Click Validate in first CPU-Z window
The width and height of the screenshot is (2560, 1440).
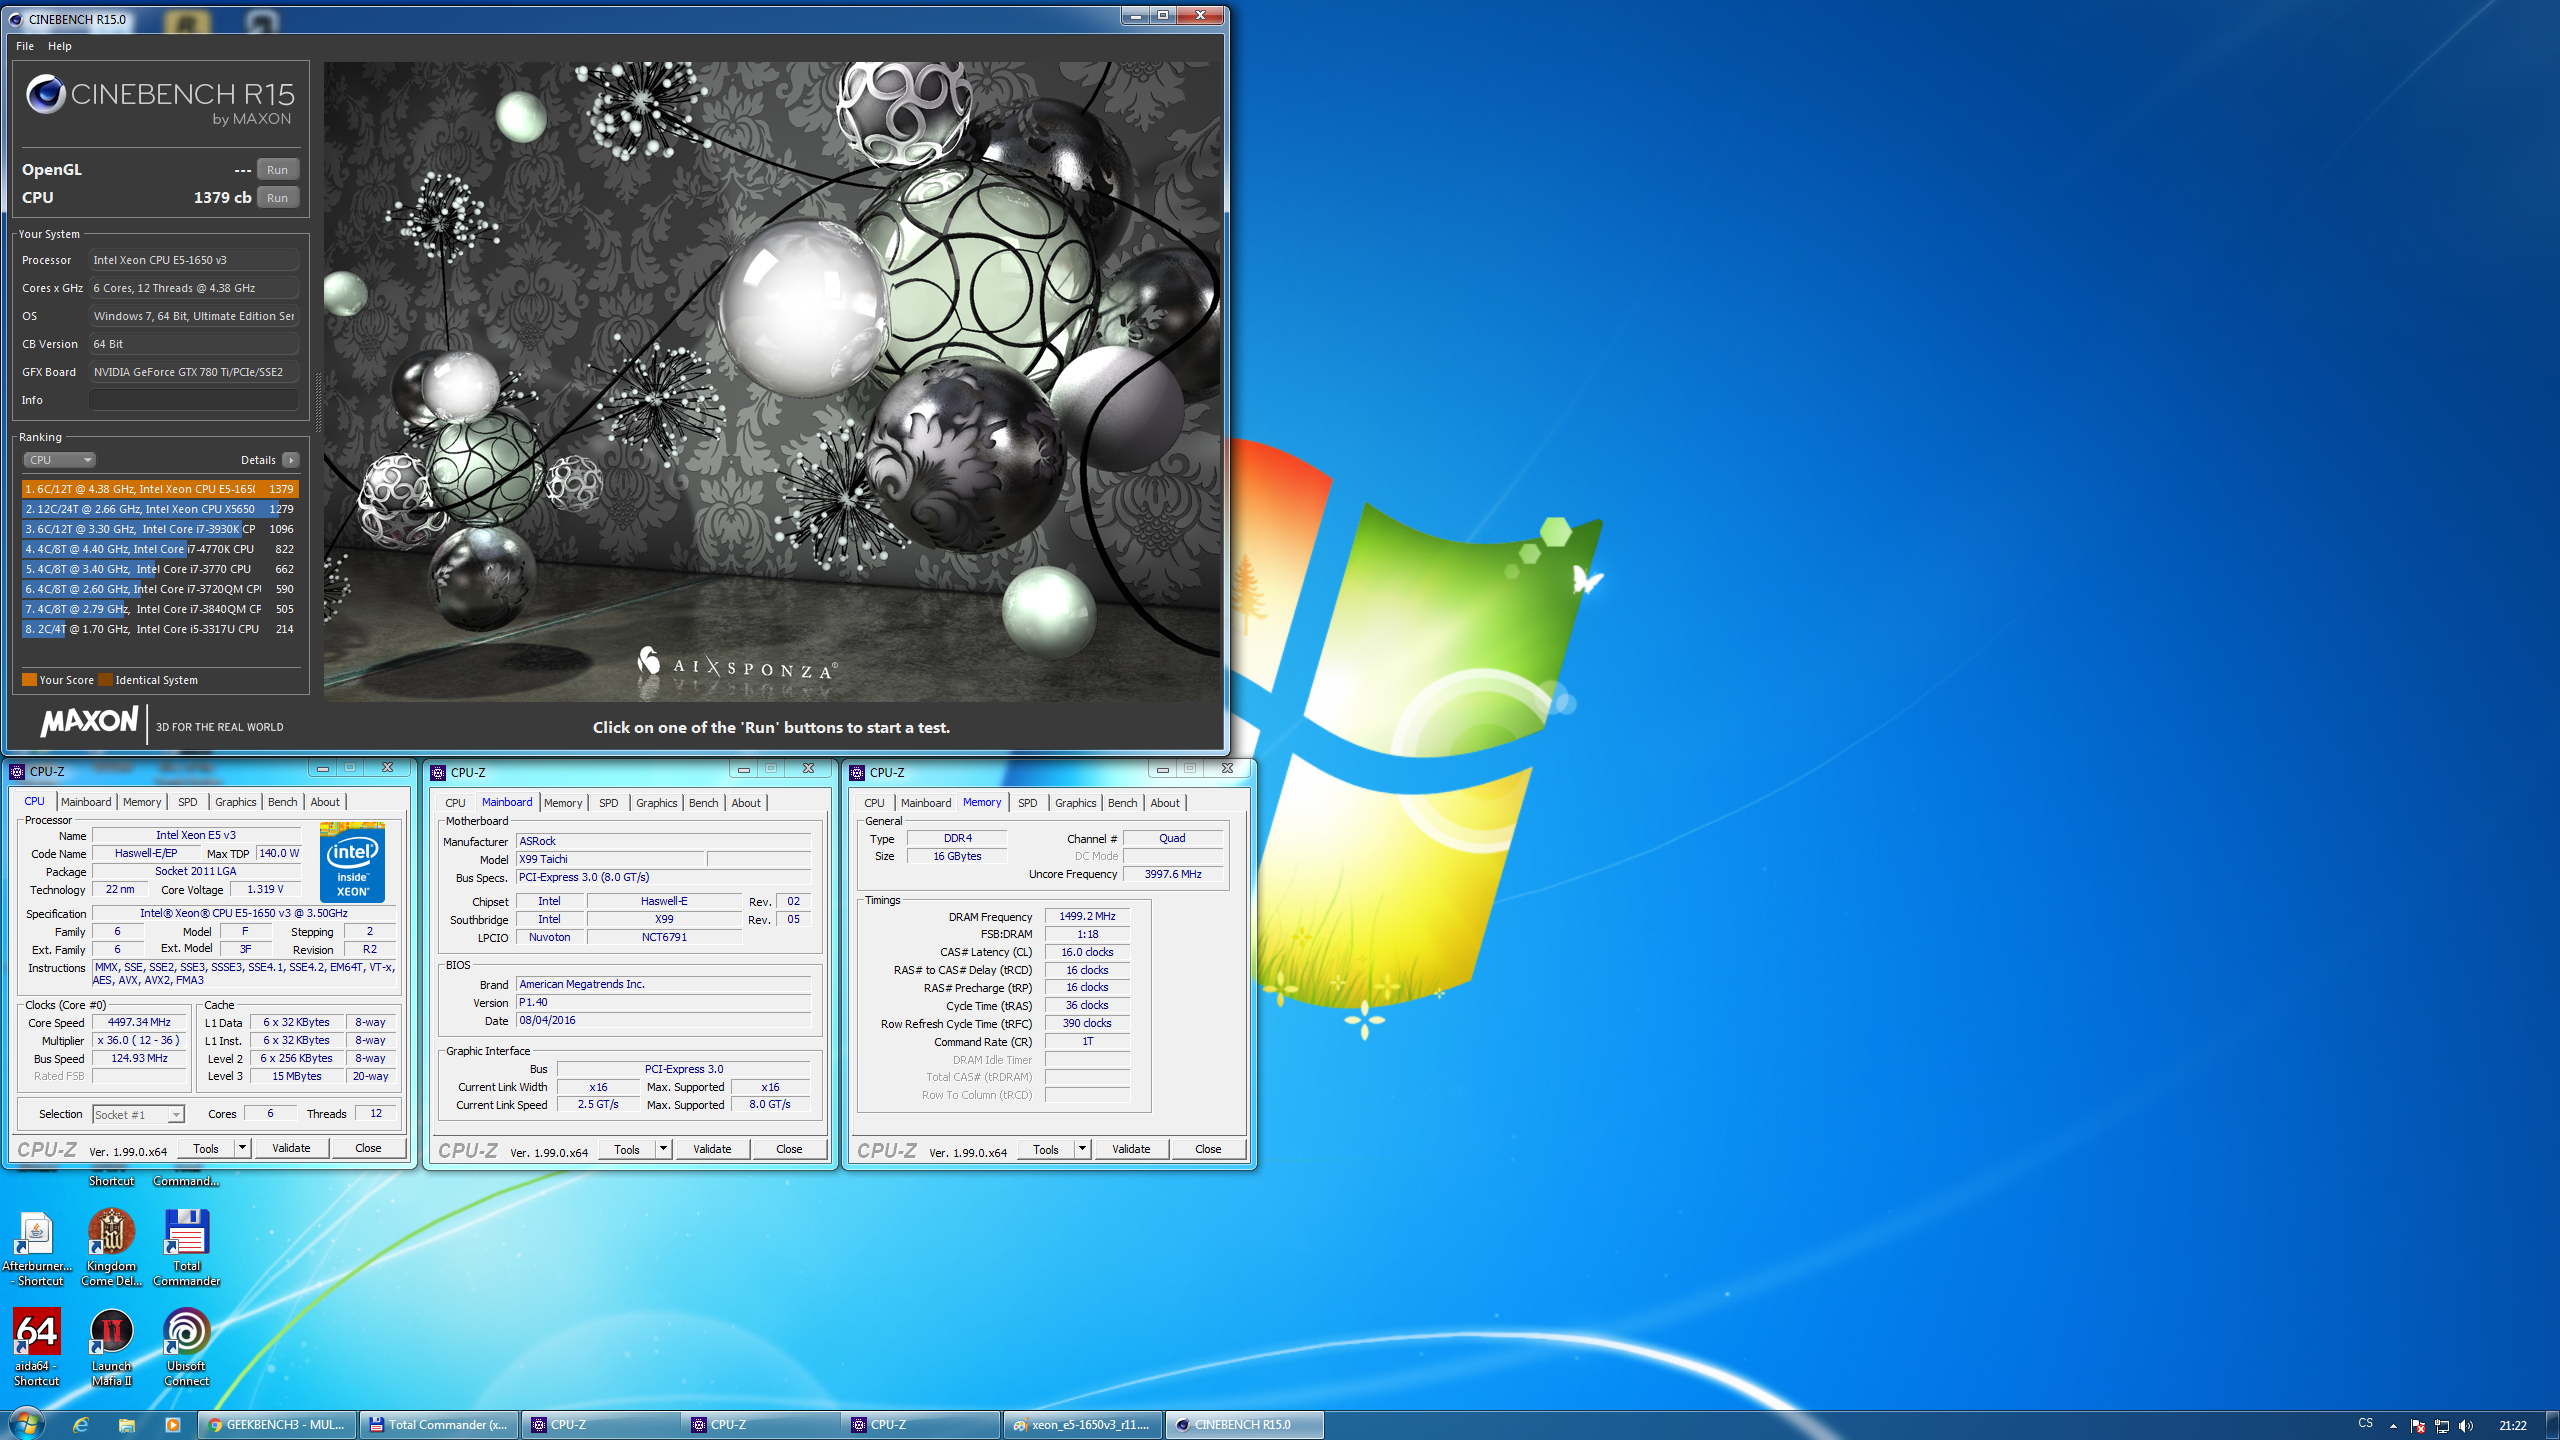pyautogui.click(x=291, y=1148)
